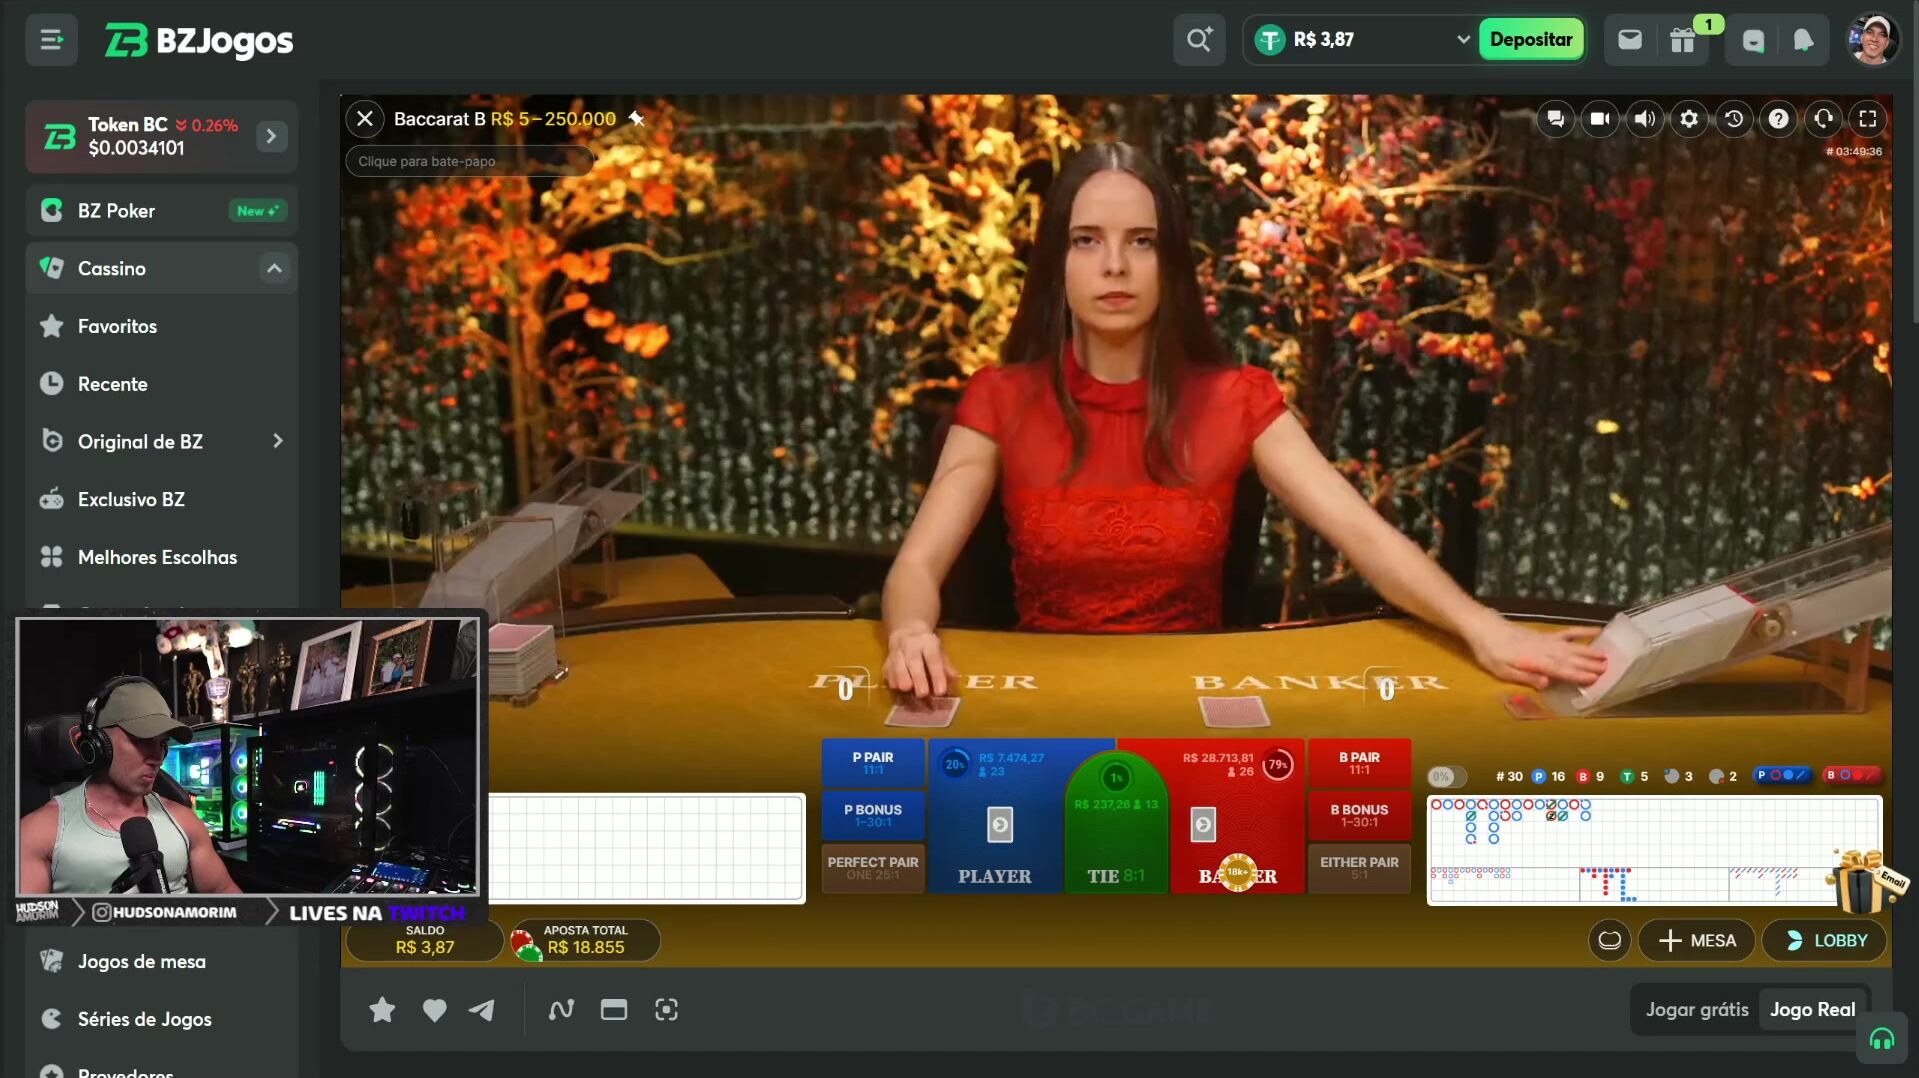Screen dimensions: 1919x1078
Task: Open the roadmap scoreboard grid
Action: pyautogui.click(x=1654, y=850)
